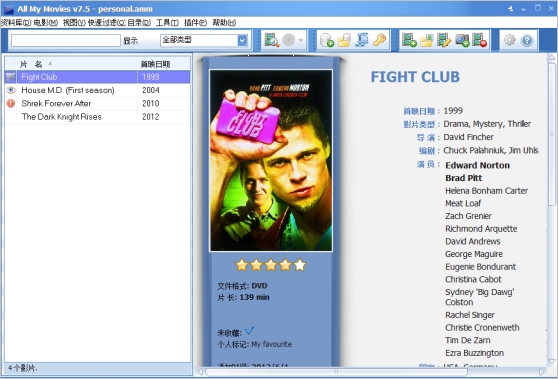Open the 电影 menu
This screenshot has height=379, width=558.
click(x=46, y=23)
